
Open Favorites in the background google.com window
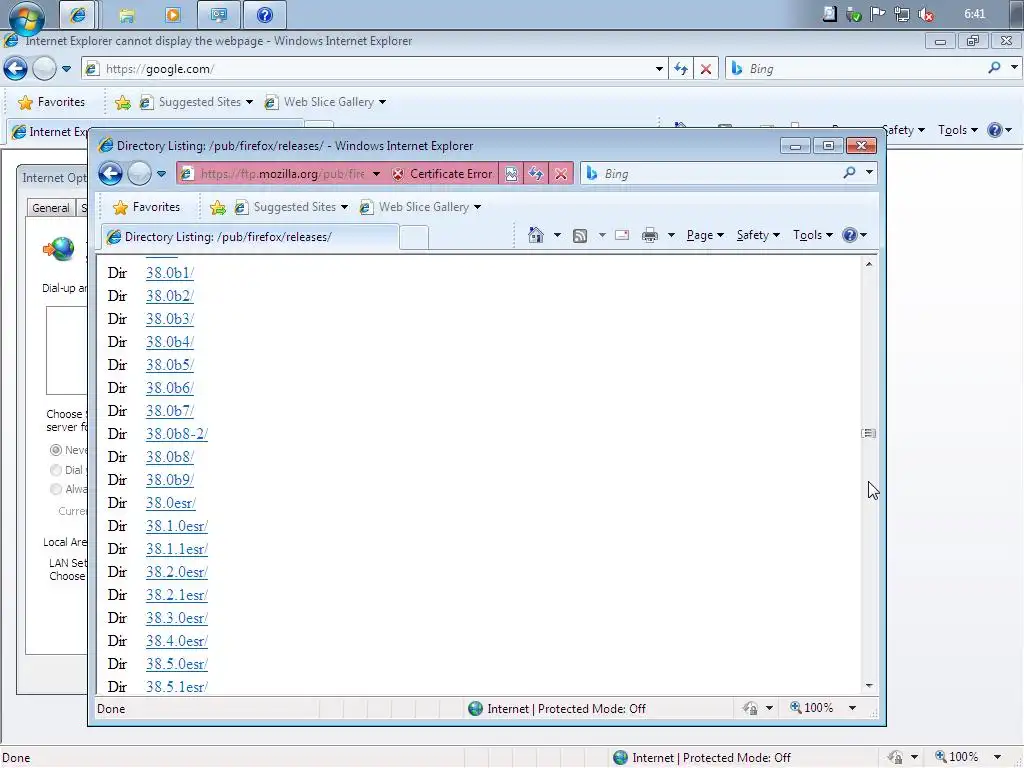(x=52, y=102)
